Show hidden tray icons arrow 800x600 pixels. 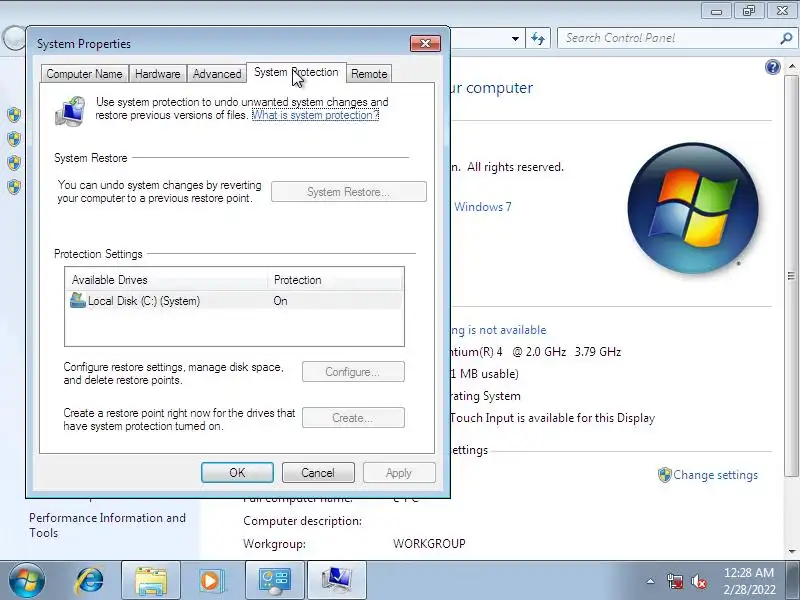coord(651,581)
